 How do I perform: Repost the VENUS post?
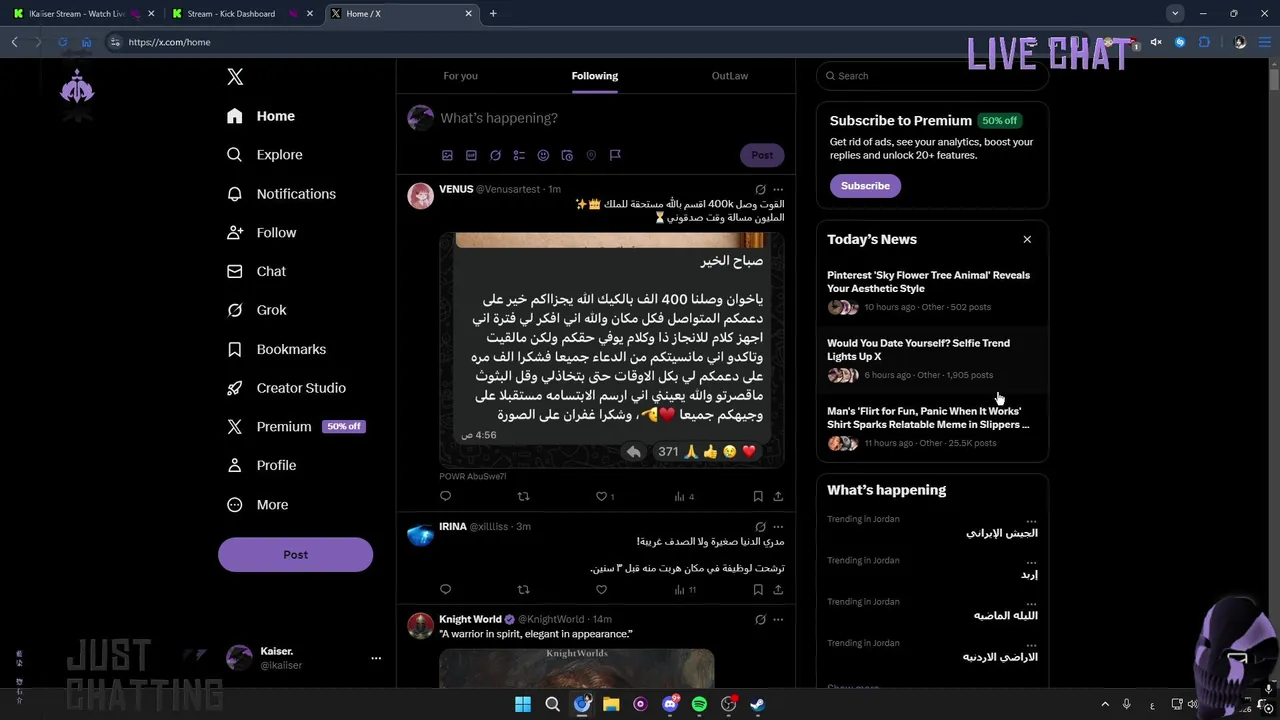[x=523, y=496]
